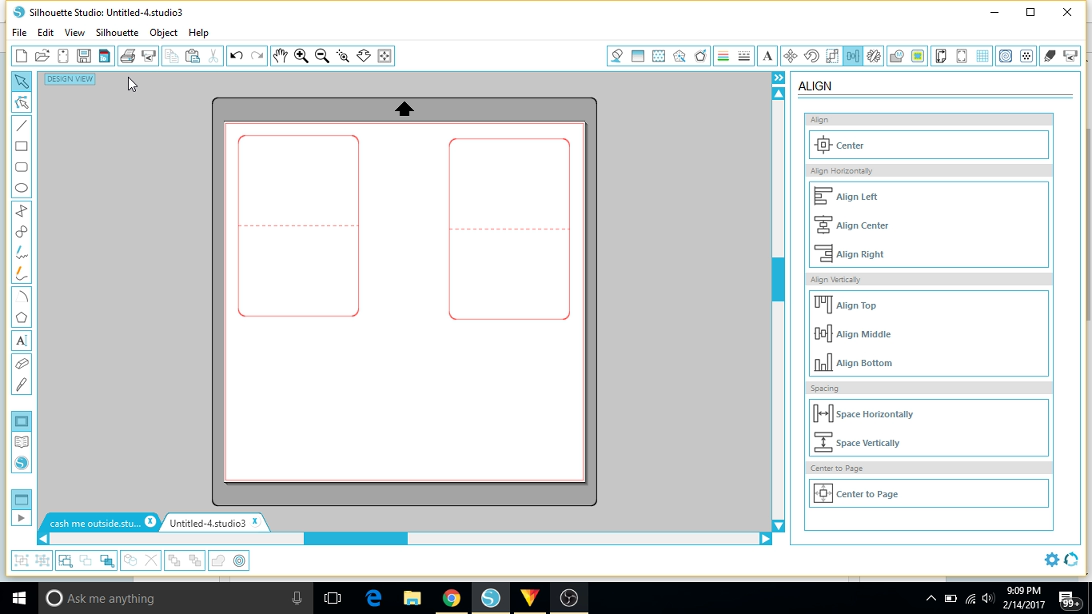
Task: Open preferences gear at bottom right
Action: coord(1052,560)
